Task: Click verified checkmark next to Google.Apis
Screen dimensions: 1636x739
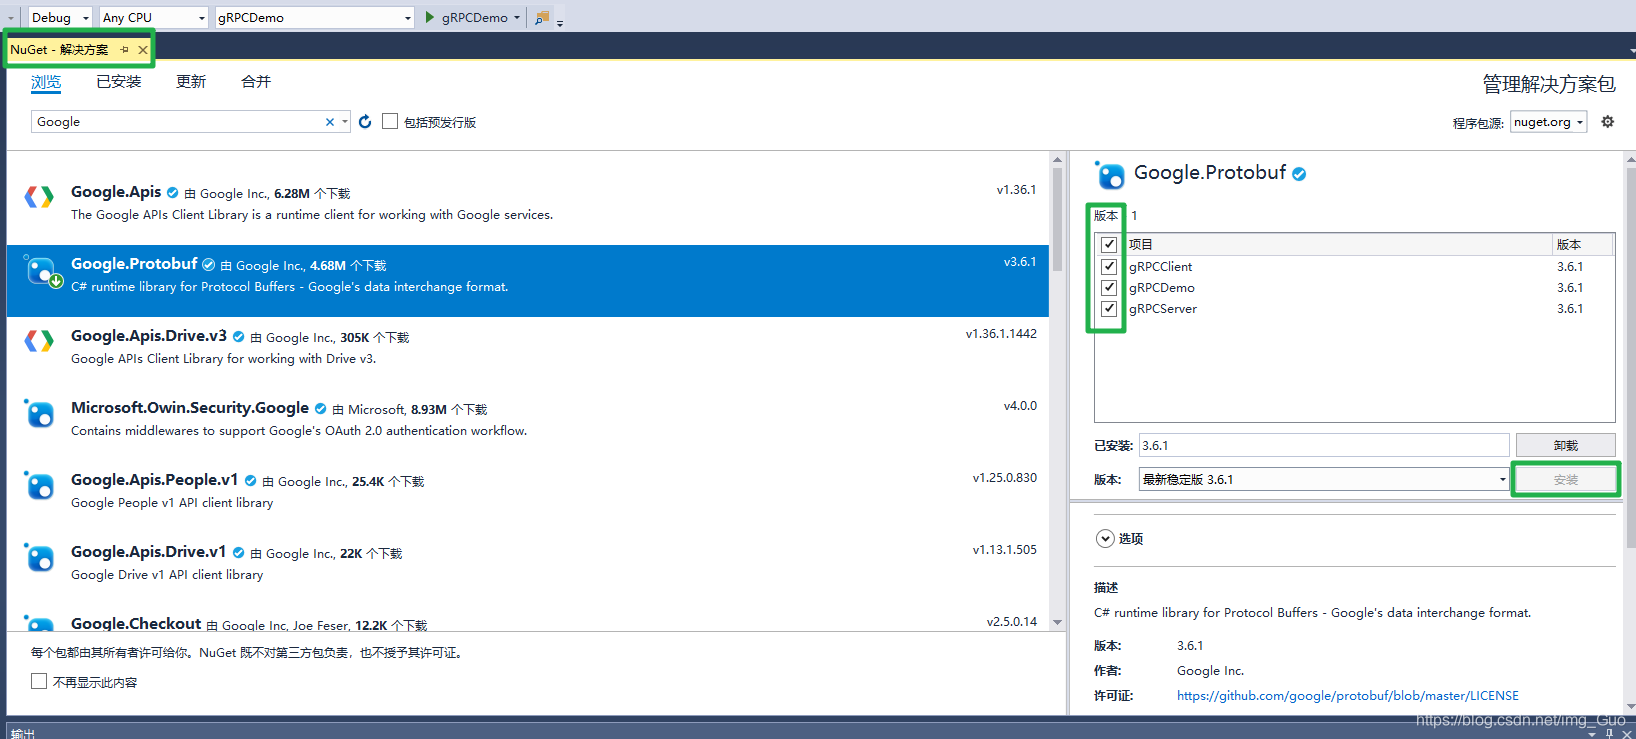Action: coord(172,193)
